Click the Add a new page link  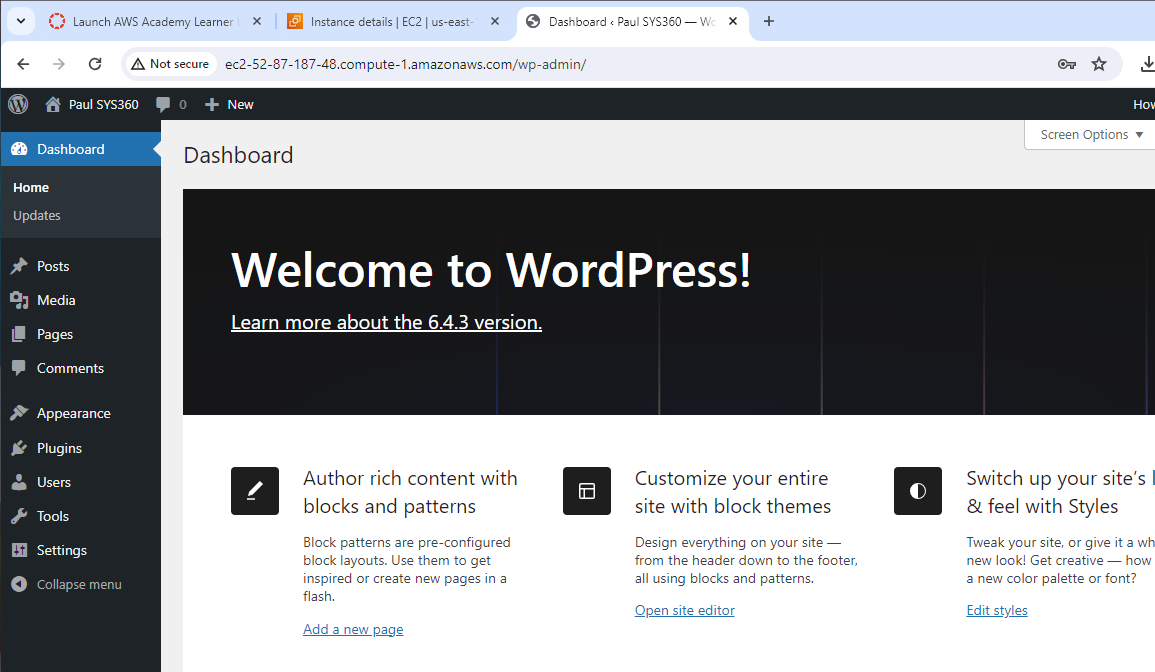click(x=353, y=629)
